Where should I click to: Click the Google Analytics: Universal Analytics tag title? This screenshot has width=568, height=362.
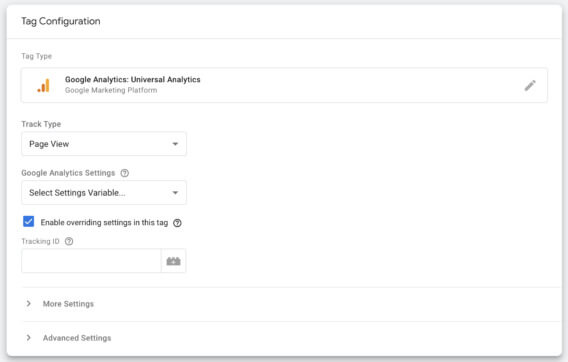pyautogui.click(x=133, y=79)
